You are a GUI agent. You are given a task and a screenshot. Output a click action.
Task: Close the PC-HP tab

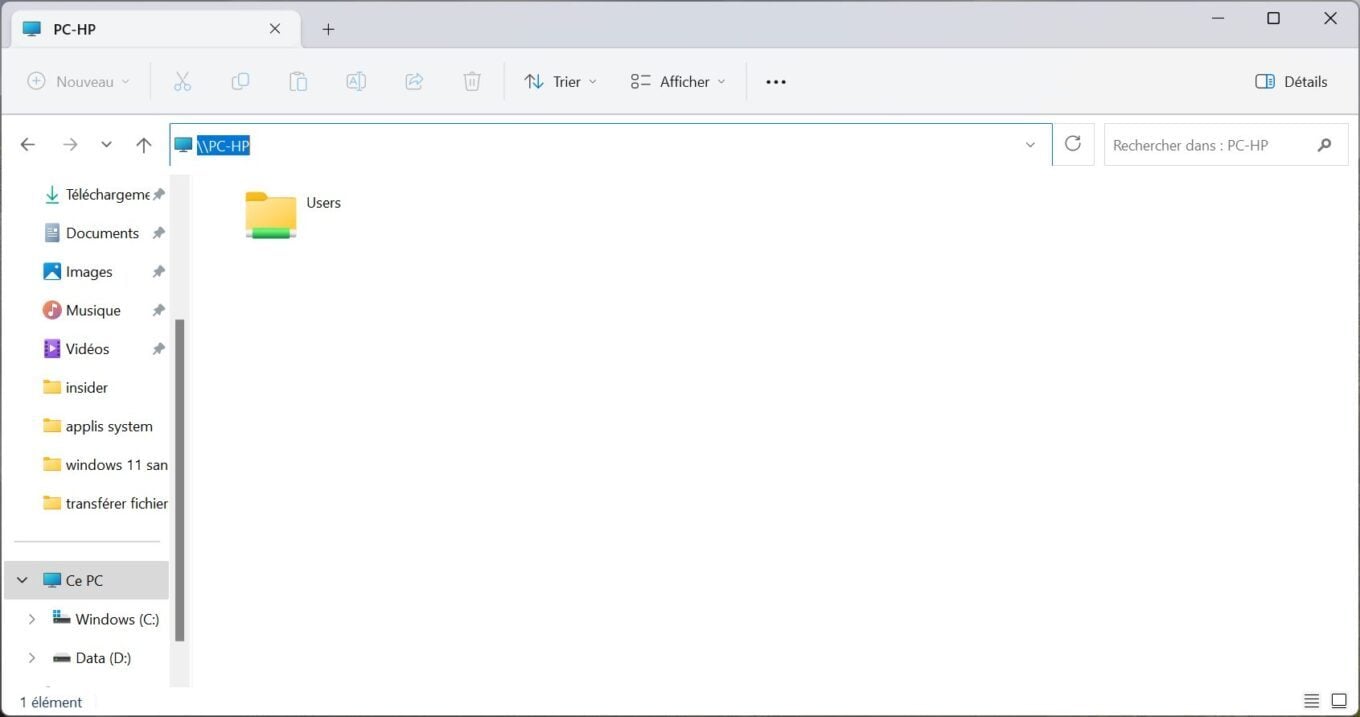pos(275,29)
